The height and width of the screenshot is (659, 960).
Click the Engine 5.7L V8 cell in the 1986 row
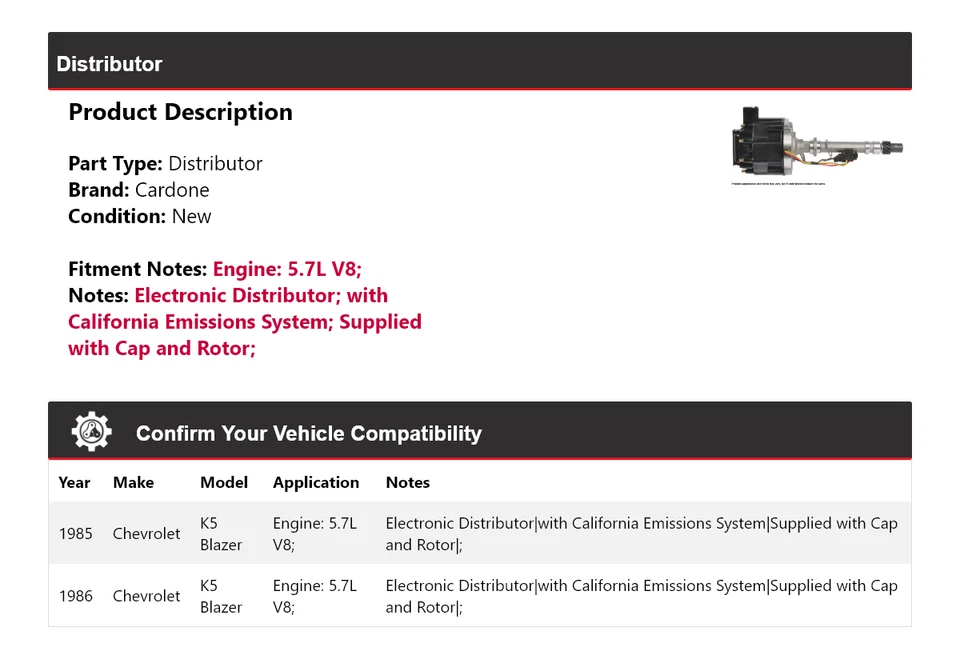(315, 596)
